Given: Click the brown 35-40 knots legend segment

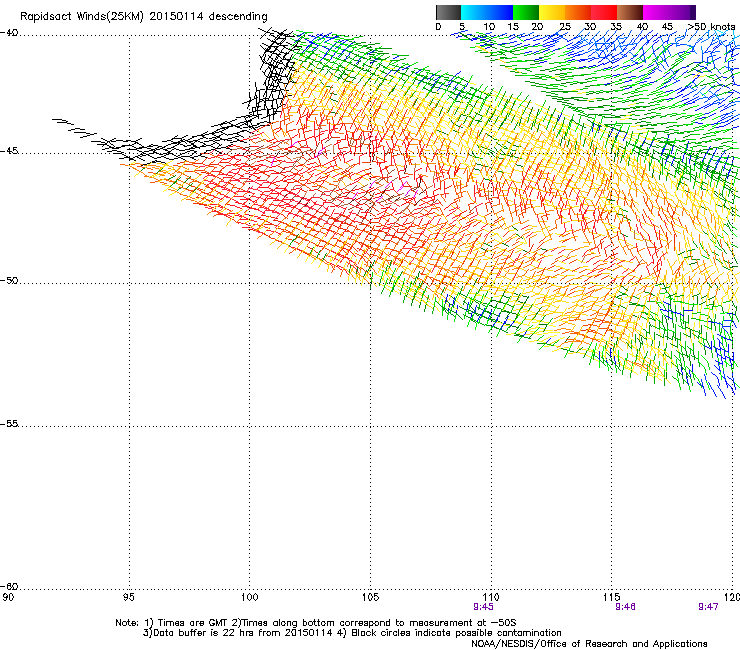Looking at the screenshot, I should coord(630,12).
